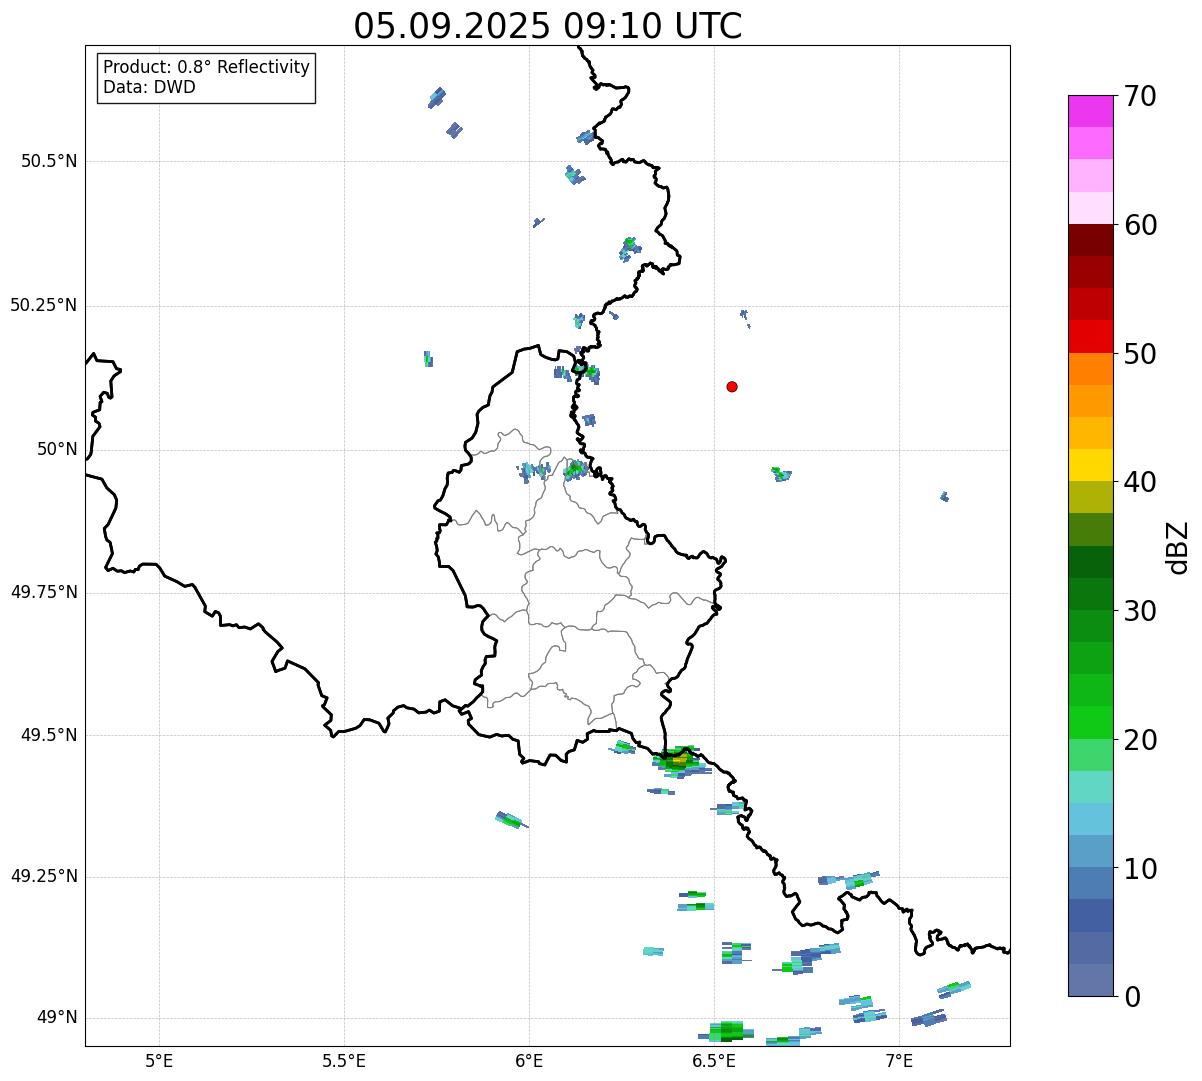Click the 50°N latitude label

[x=57, y=449]
